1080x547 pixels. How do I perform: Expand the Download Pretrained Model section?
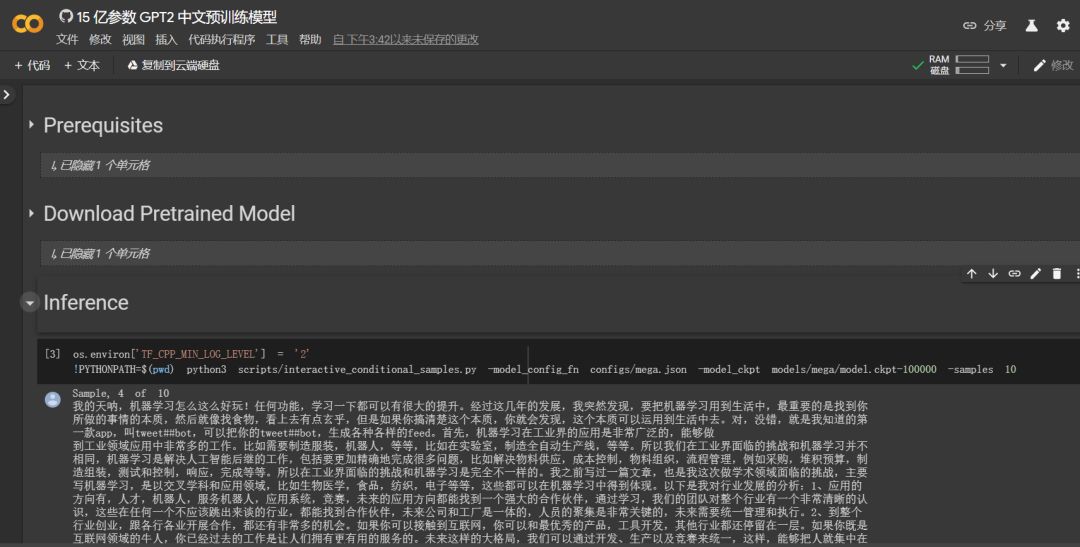click(31, 214)
